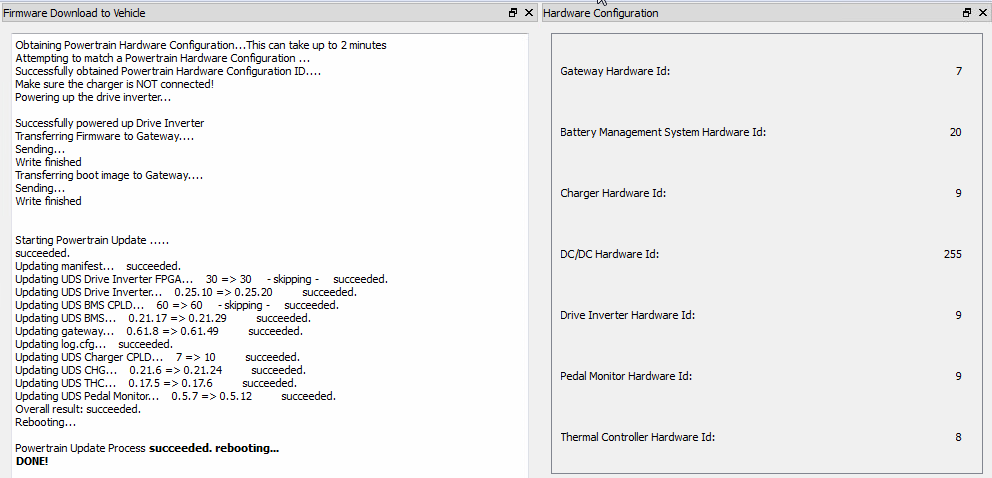This screenshot has width=992, height=478.
Task: Click the 'Updating UDS Pedal Monitor' log line
Action: tap(175, 396)
